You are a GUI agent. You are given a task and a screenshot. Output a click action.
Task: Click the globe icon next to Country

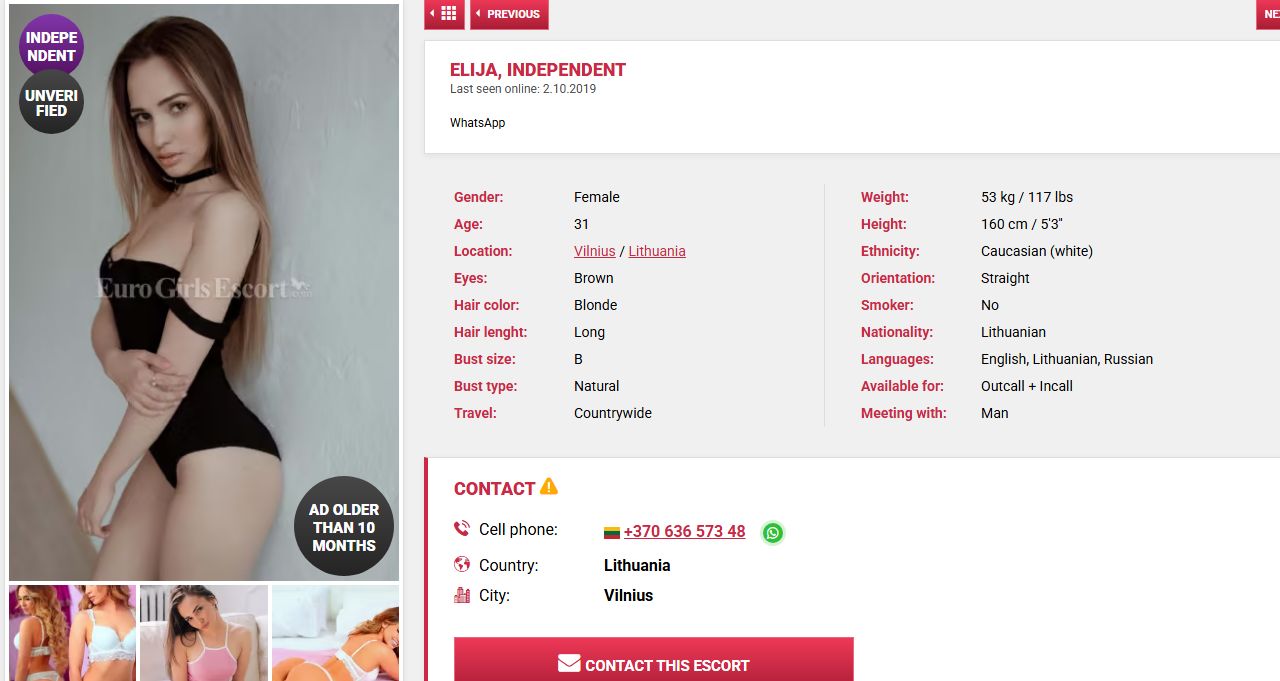pos(462,564)
